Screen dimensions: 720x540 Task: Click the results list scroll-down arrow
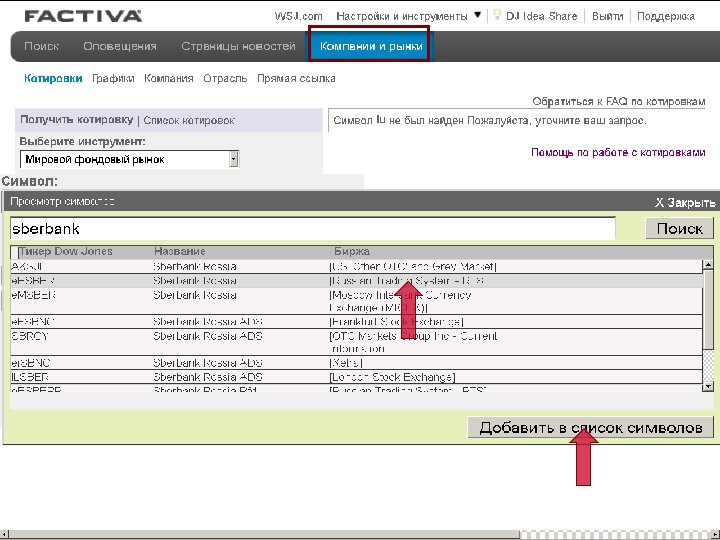(x=708, y=387)
